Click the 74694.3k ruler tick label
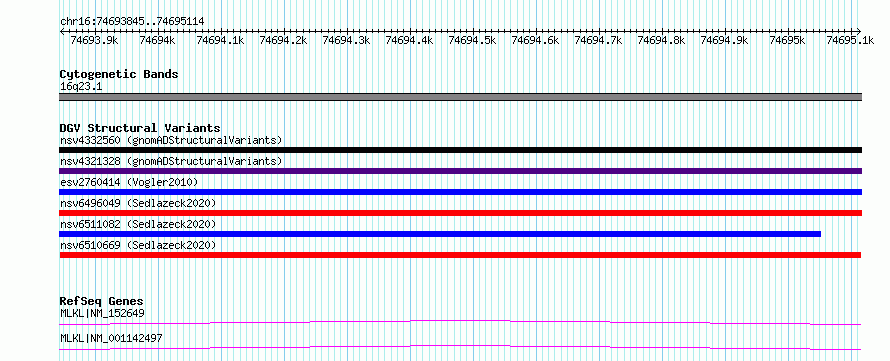The image size is (890, 361). coord(346,40)
